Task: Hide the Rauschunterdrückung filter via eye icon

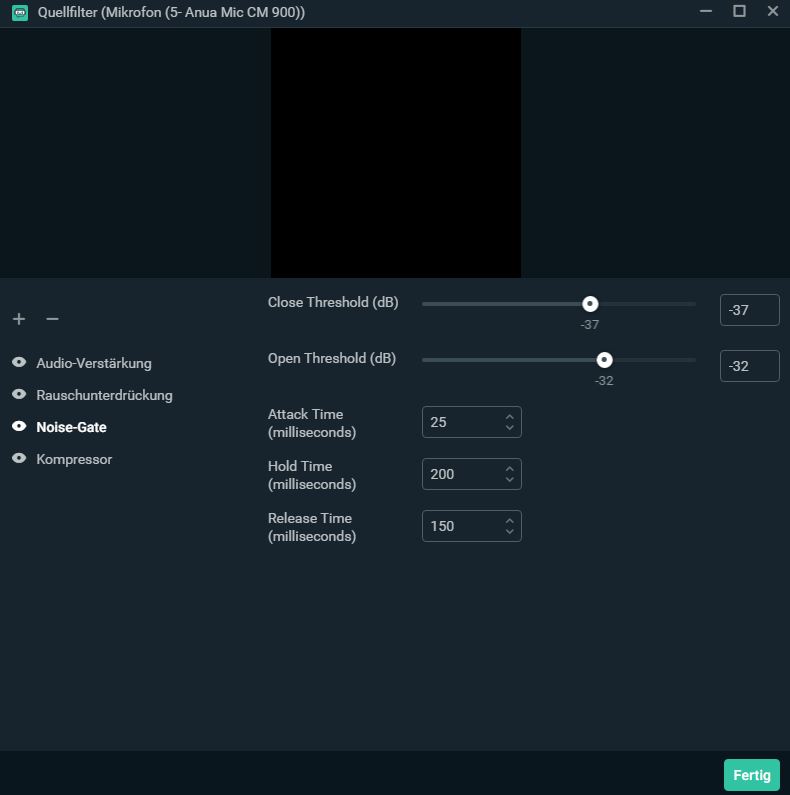Action: pos(19,395)
